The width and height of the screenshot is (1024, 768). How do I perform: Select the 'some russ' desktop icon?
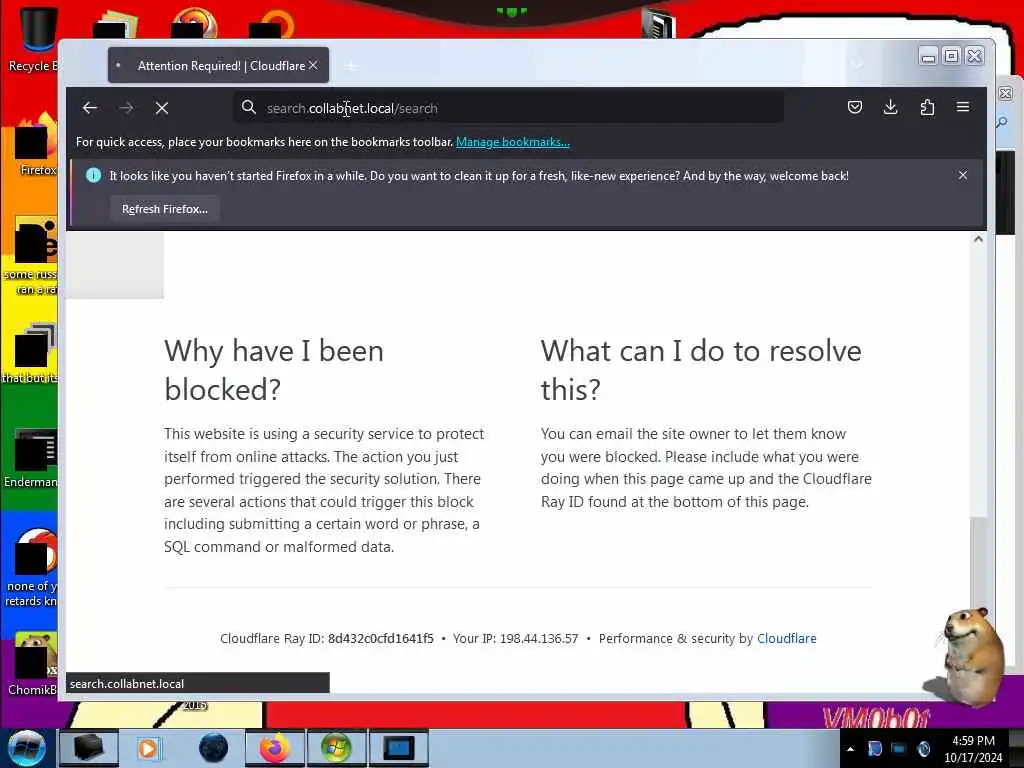[x=31, y=255]
